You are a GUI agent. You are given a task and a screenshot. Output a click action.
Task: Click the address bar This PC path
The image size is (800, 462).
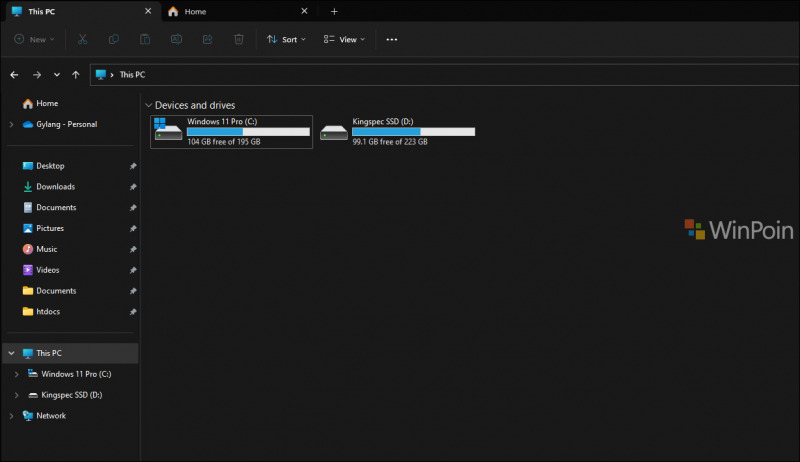(132, 74)
